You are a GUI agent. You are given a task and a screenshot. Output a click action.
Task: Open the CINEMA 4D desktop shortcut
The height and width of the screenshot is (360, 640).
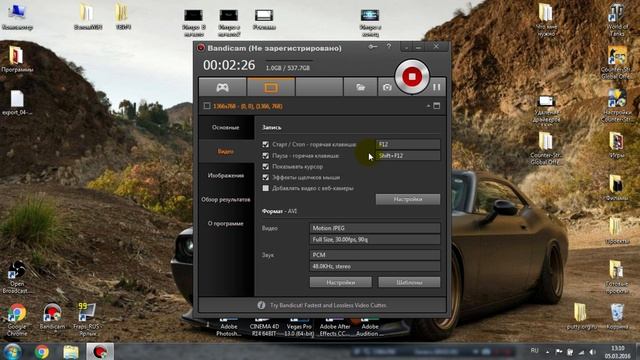pos(264,328)
